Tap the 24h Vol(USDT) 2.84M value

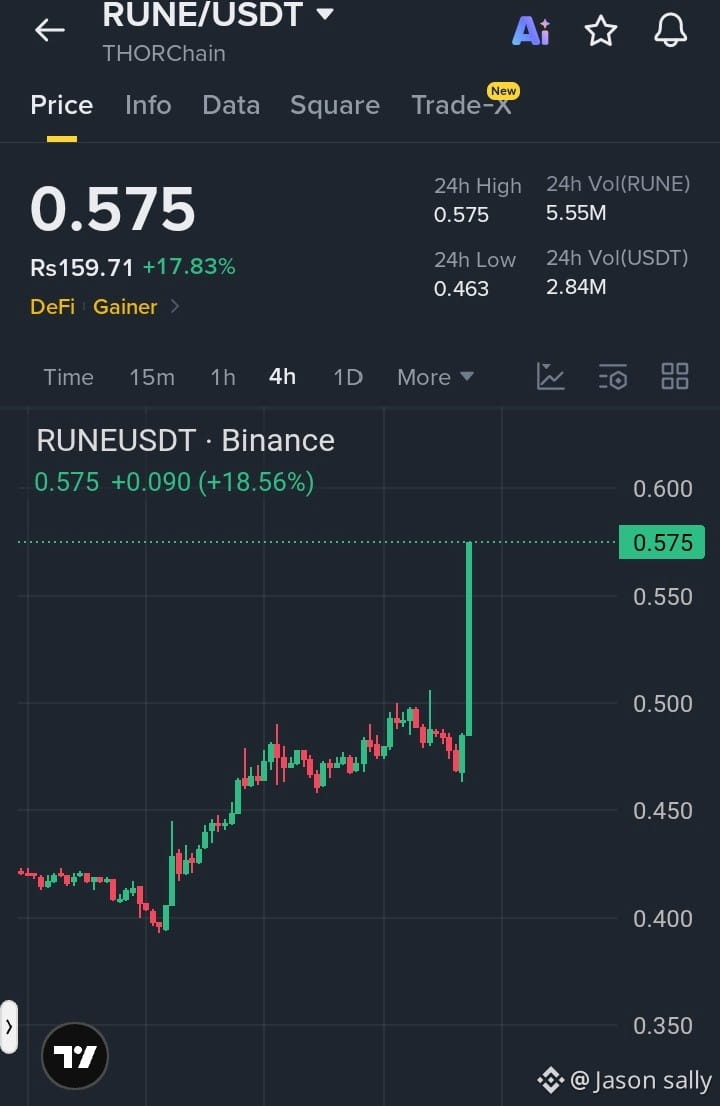576,287
